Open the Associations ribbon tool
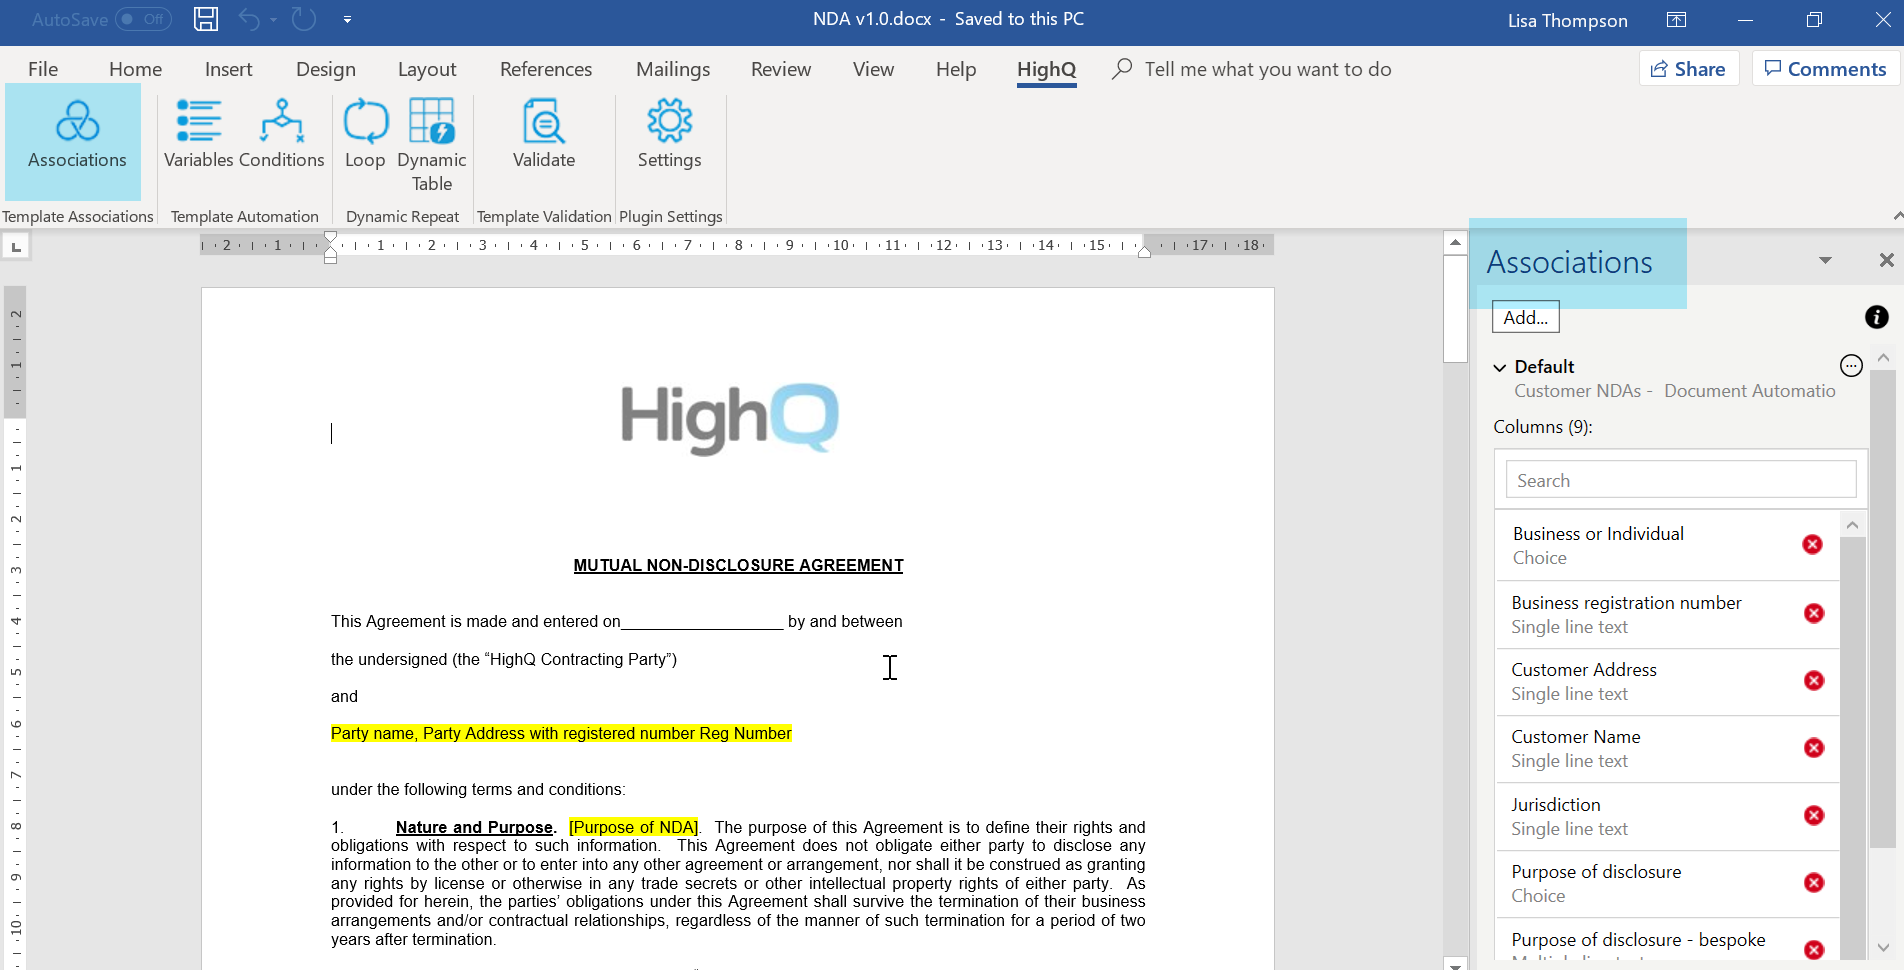This screenshot has width=1904, height=970. tap(77, 136)
